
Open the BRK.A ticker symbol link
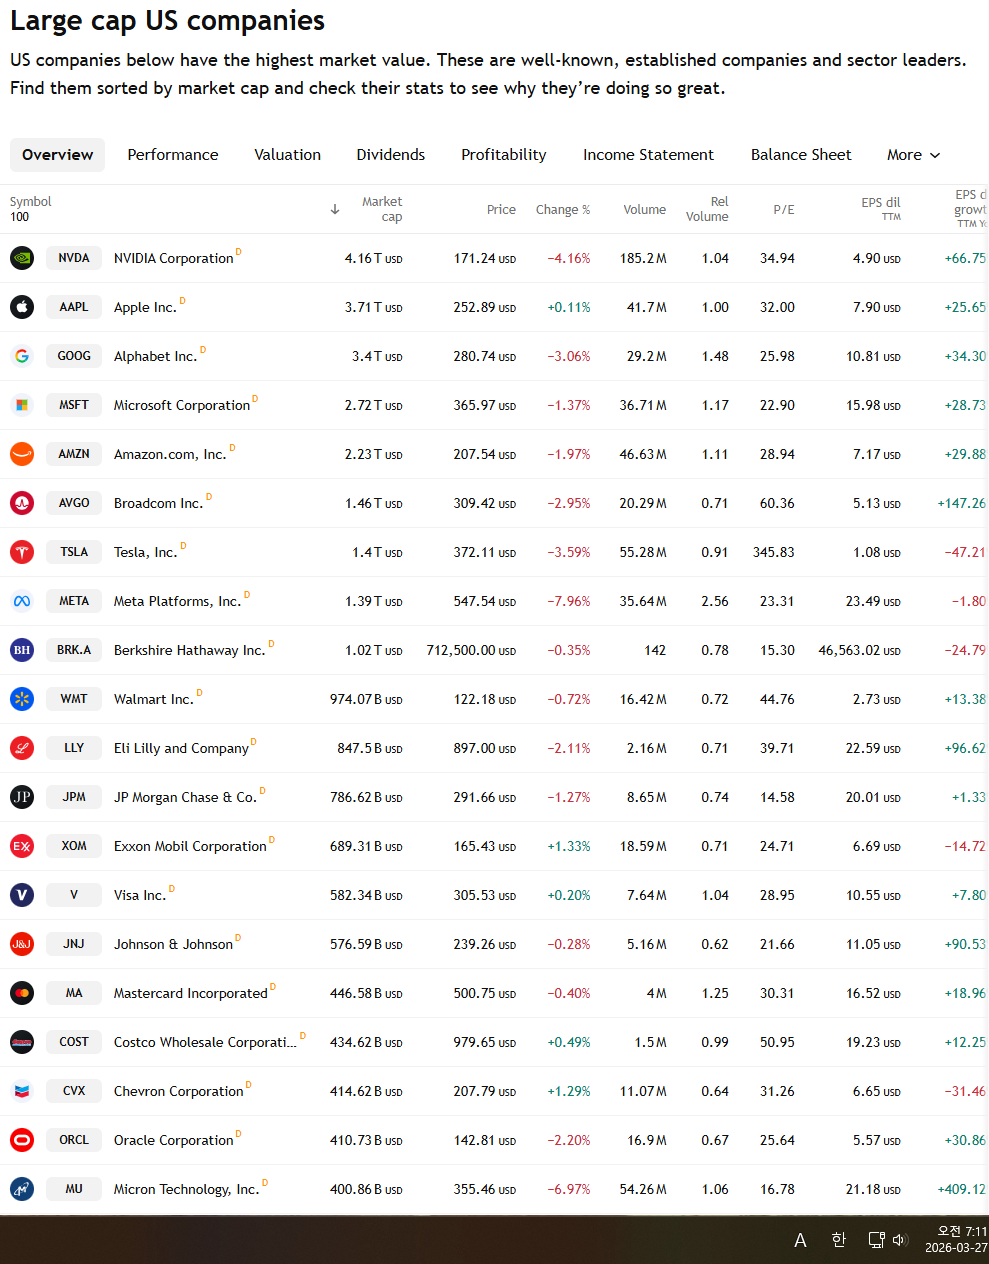point(74,650)
